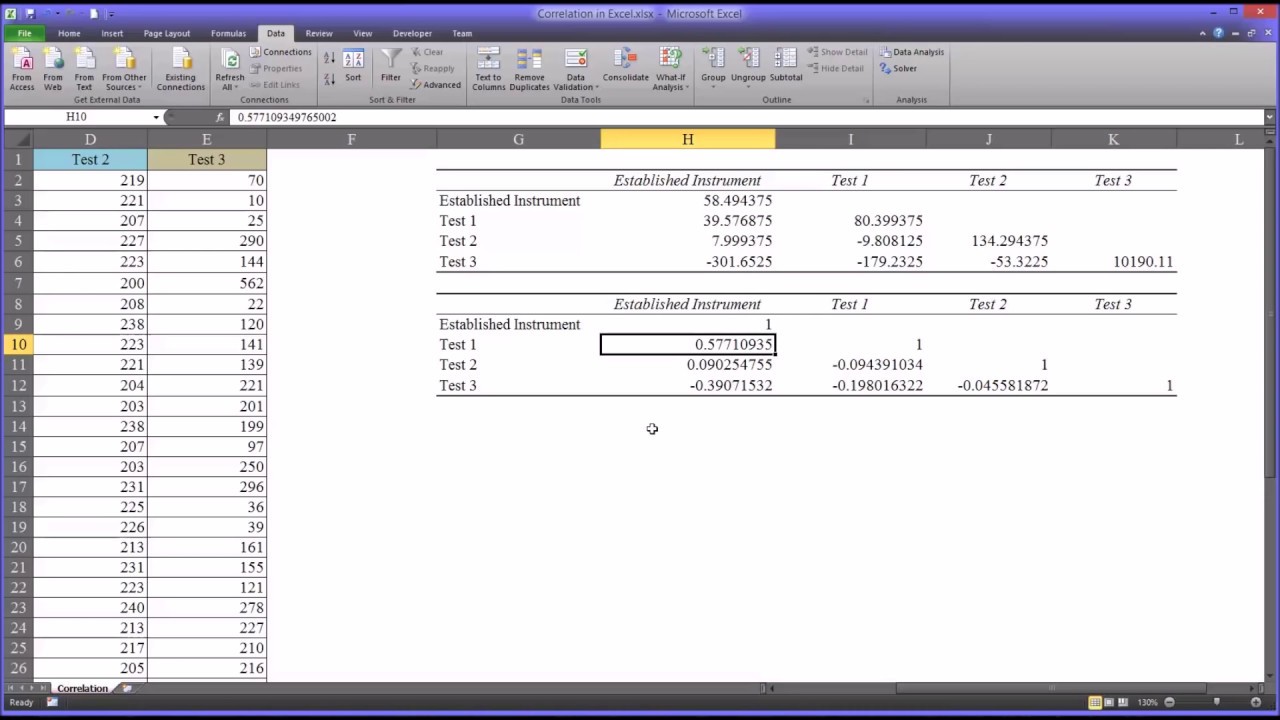Switch to the Home tab
The image size is (1280, 720).
coord(69,33)
